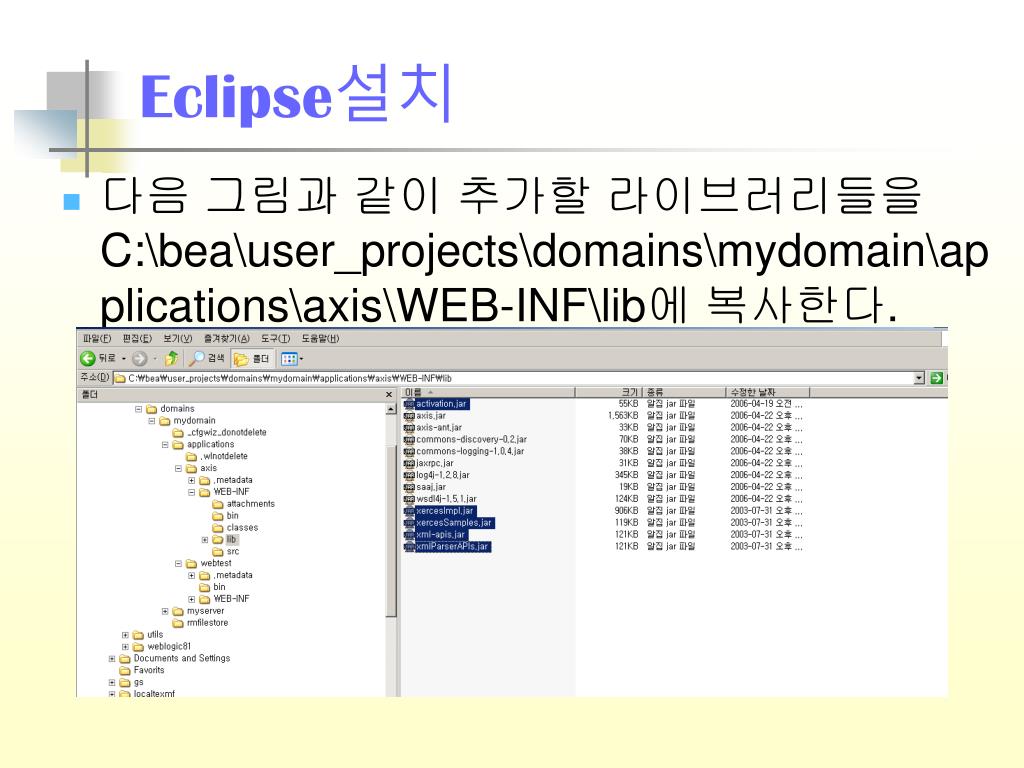1024x768 pixels.
Task: Expand Documents and Settings tree node
Action: click(x=112, y=659)
